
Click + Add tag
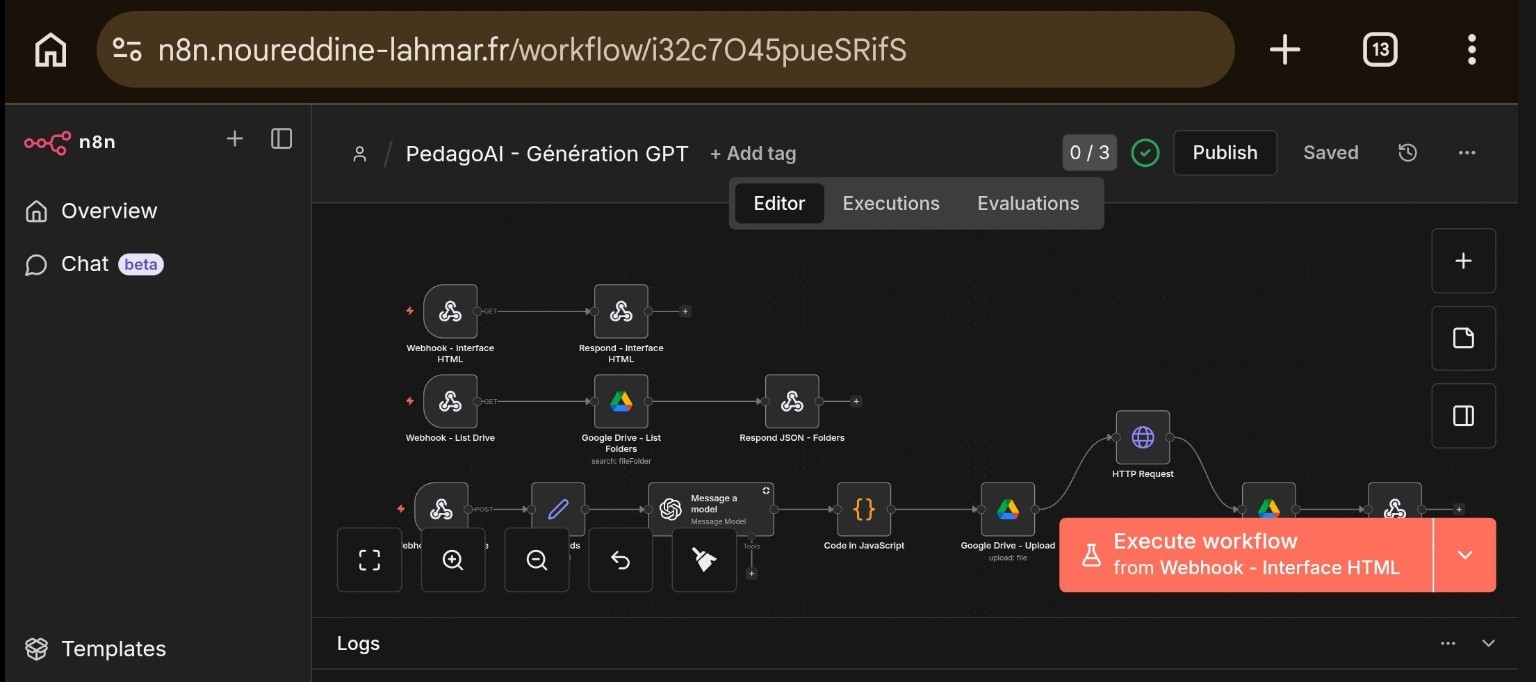point(753,154)
